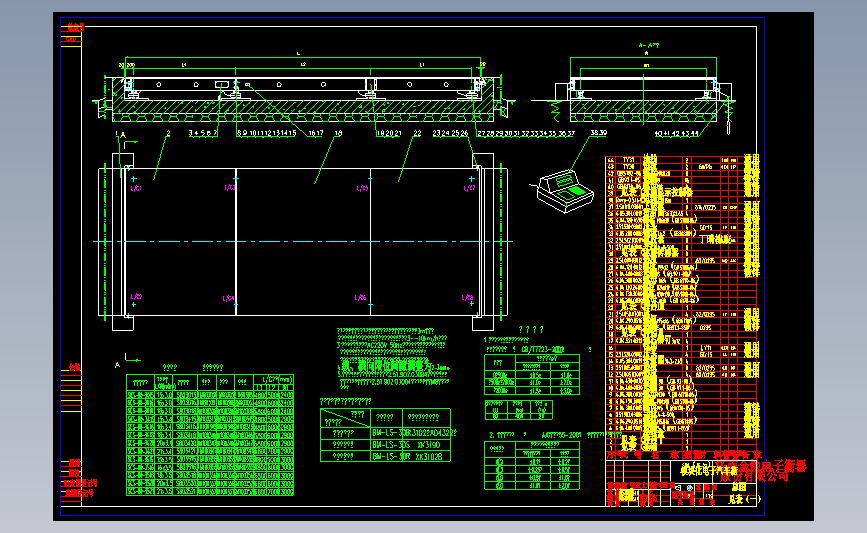Click the BM-LS-30R XK3102B table cell
This screenshot has width=867, height=533.
[x=410, y=456]
